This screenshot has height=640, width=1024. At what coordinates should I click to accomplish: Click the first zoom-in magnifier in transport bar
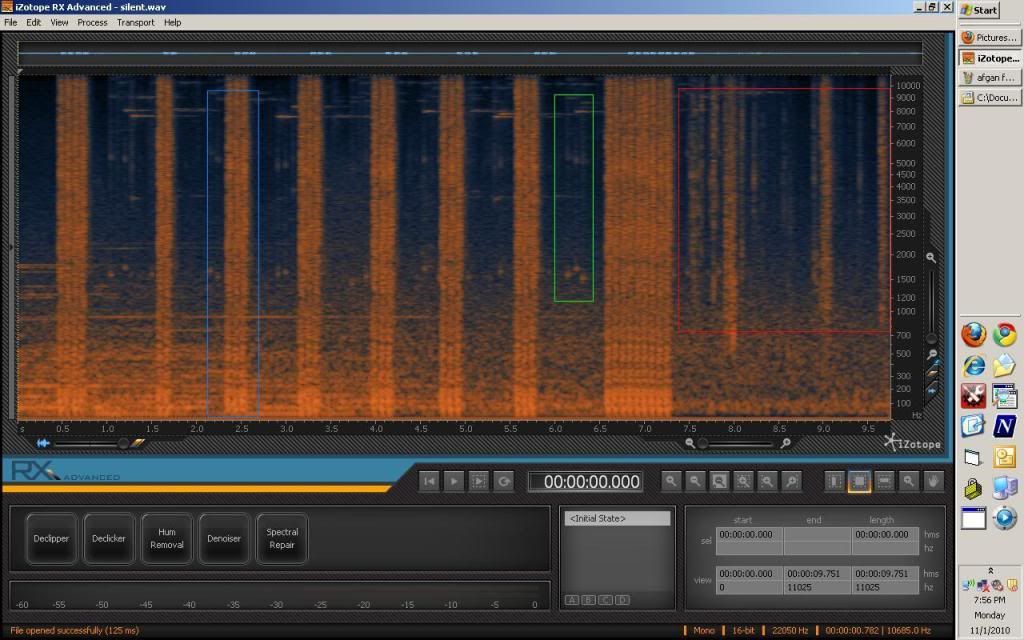click(671, 481)
